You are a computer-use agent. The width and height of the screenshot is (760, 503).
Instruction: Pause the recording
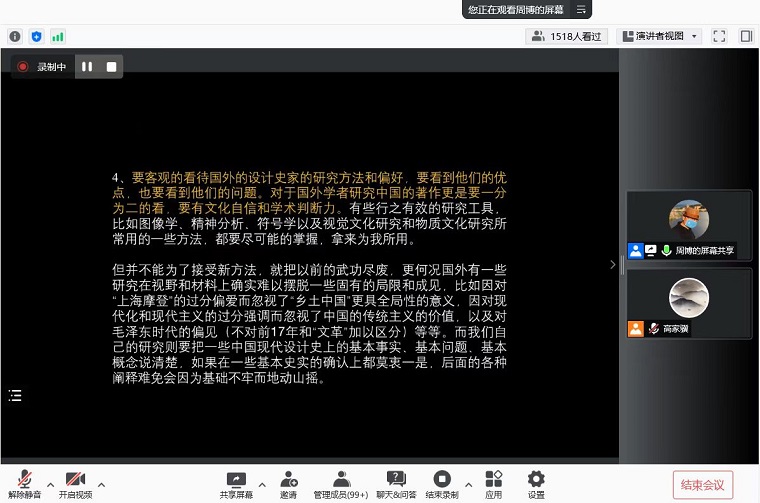[87, 67]
